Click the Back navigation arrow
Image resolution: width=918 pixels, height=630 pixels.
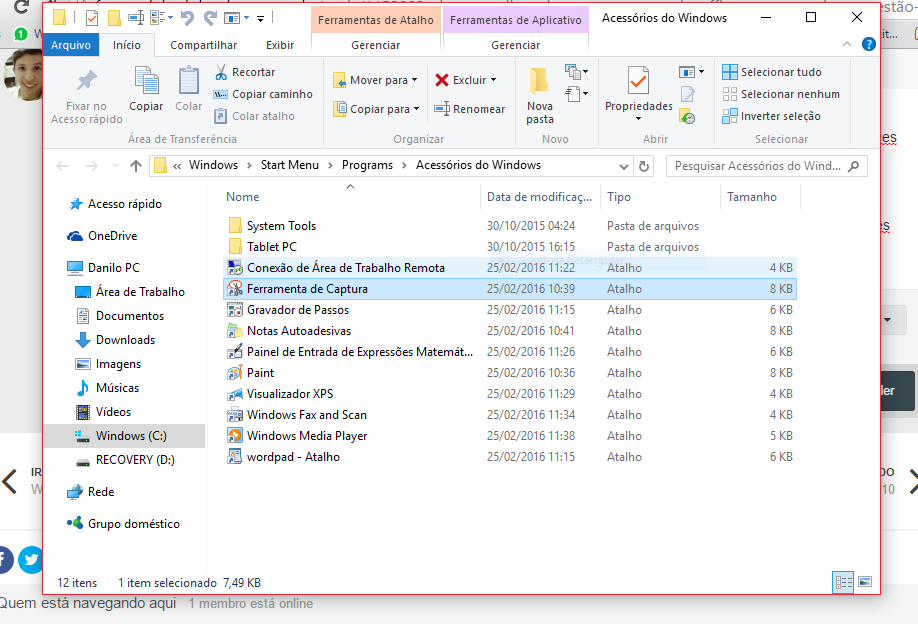pos(62,166)
